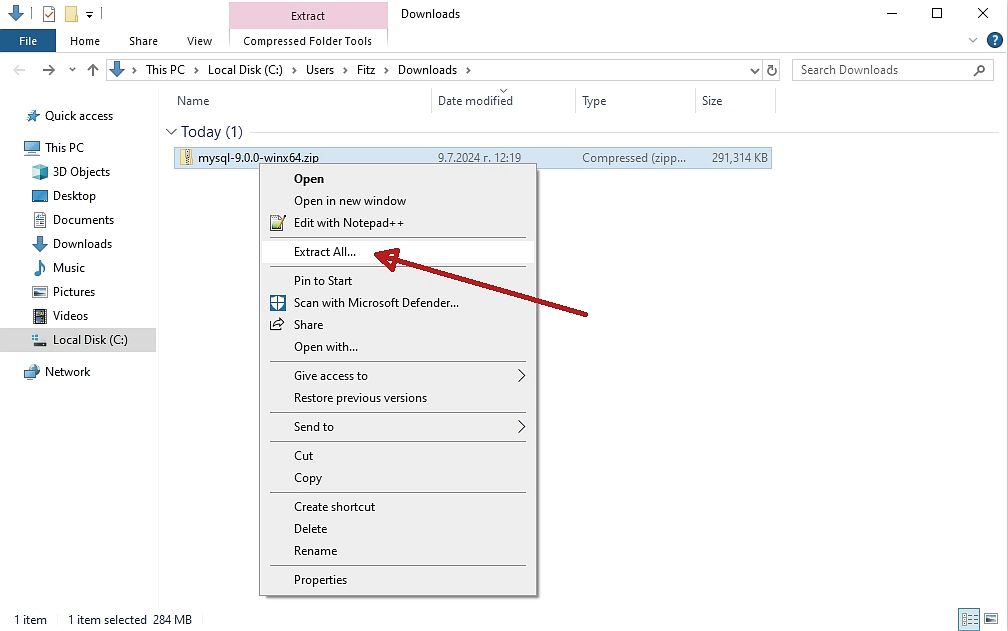The image size is (1008, 631).
Task: Open the Videos folder in the sidebar
Action: tap(70, 316)
